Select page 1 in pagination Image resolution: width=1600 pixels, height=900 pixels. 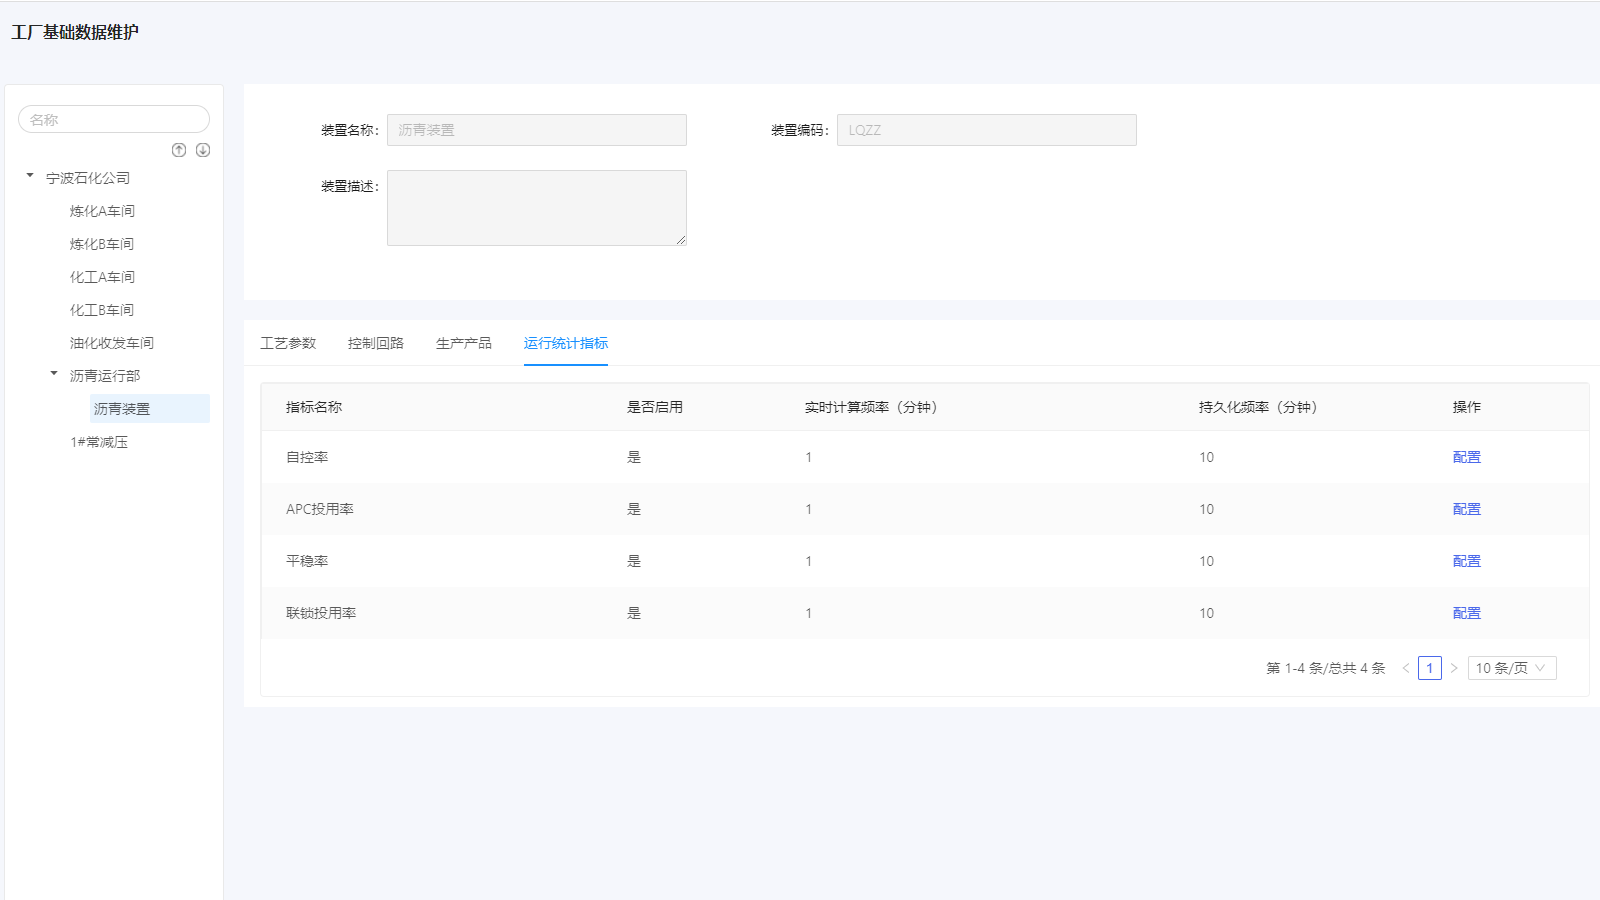(1429, 668)
